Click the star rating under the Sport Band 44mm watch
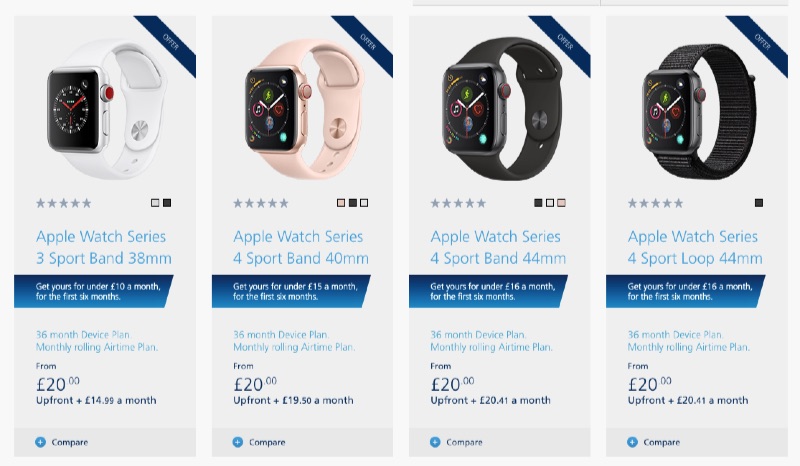The height and width of the screenshot is (466, 800). pyautogui.click(x=458, y=203)
